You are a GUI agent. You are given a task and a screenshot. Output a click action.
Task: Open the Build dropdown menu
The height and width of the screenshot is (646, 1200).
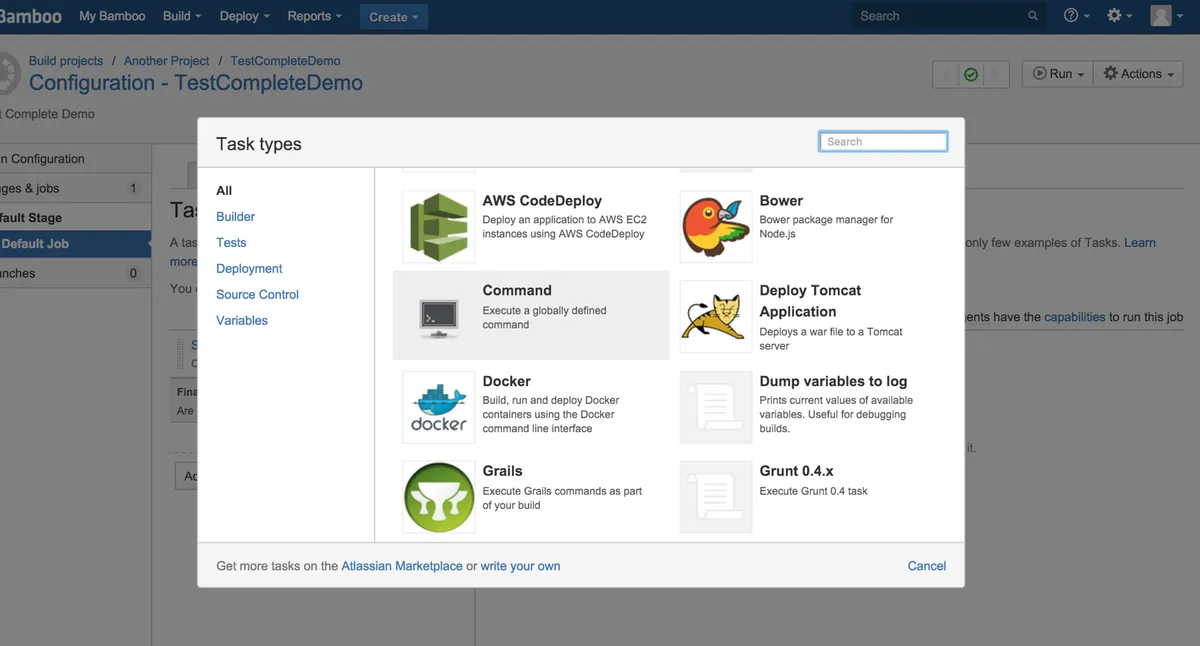[x=182, y=16]
